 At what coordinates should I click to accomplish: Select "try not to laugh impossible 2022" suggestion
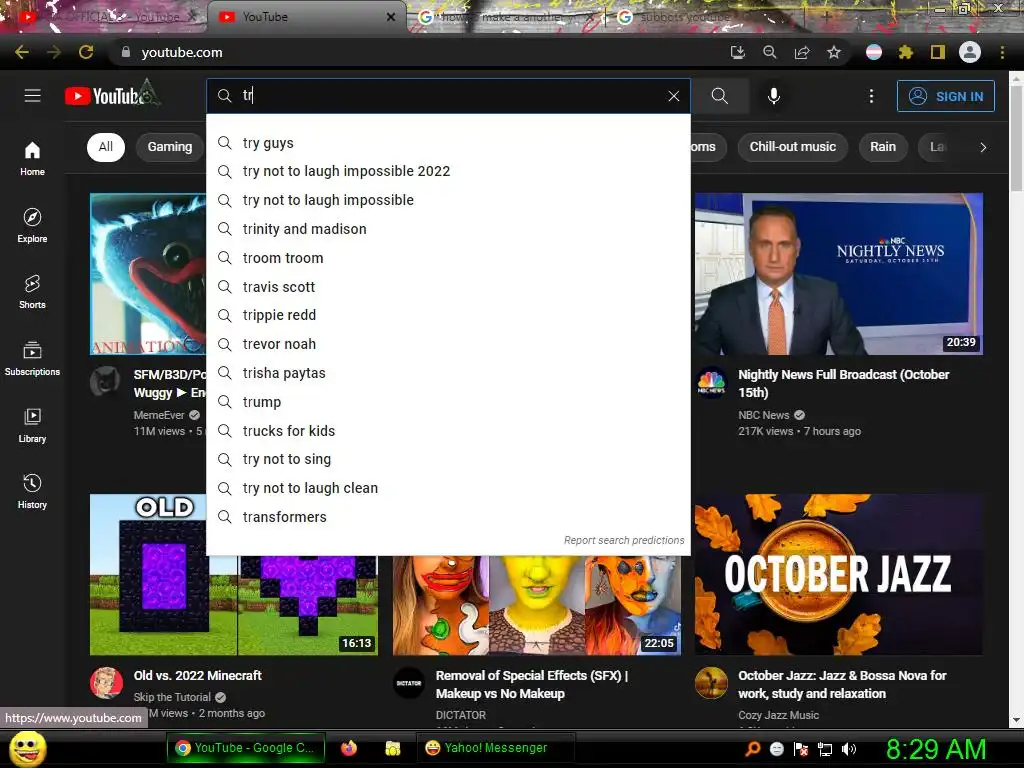coord(448,171)
